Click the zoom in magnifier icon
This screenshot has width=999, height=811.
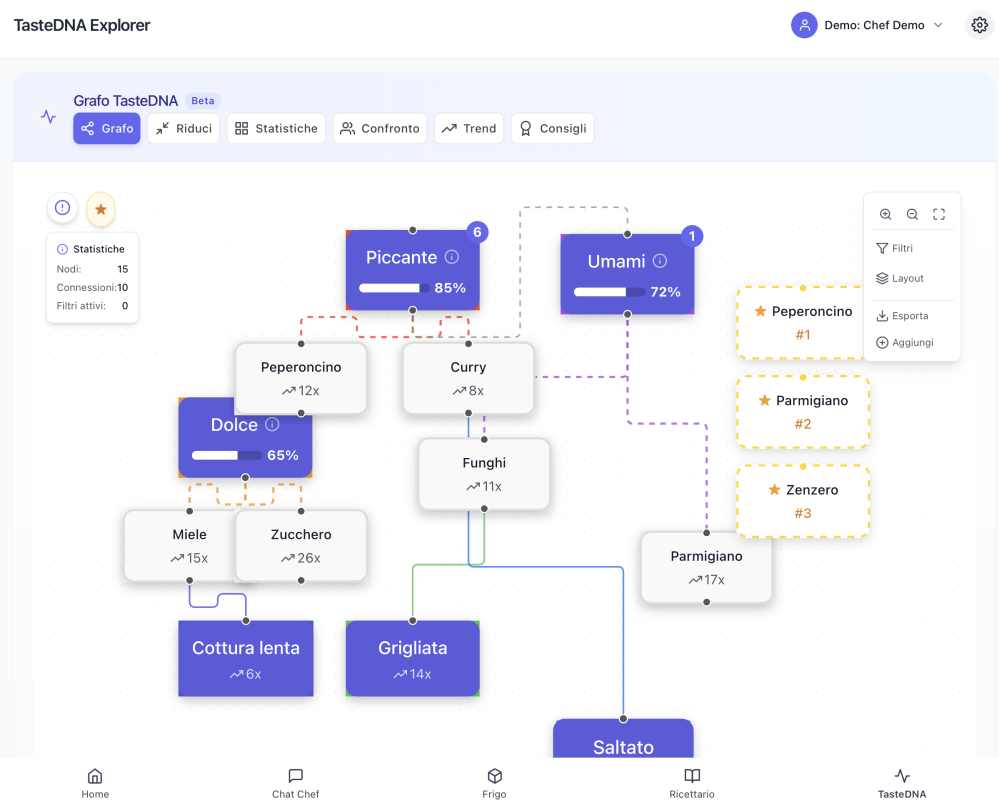[x=886, y=214]
